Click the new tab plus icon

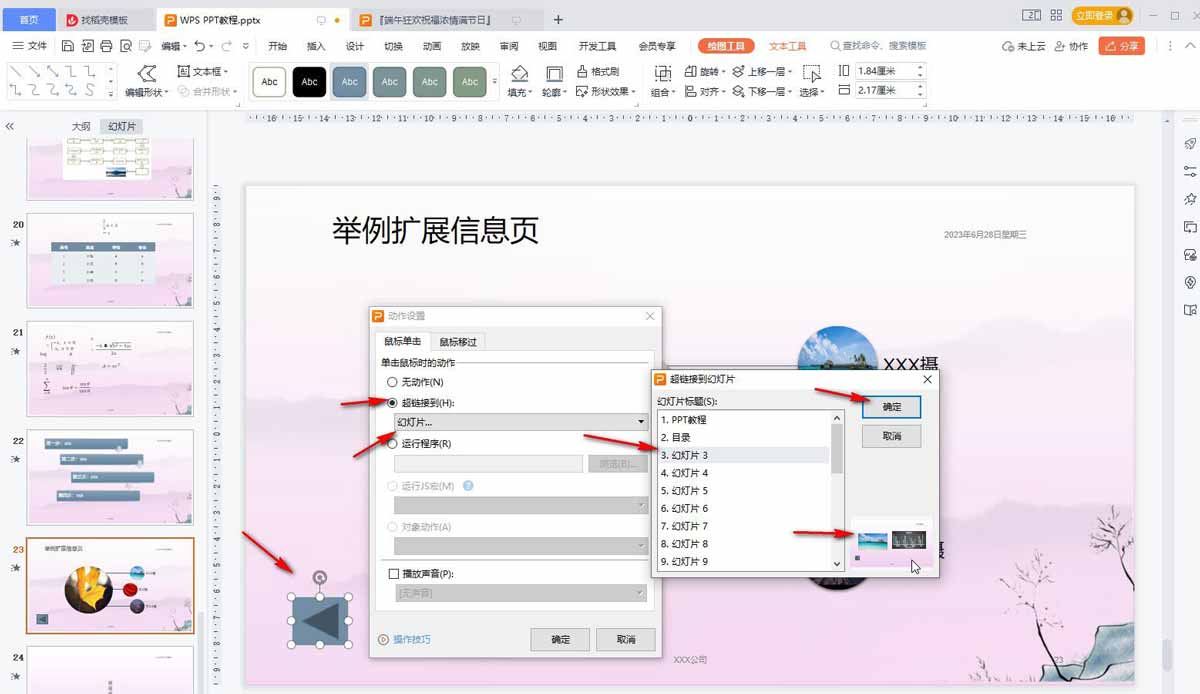[x=558, y=20]
